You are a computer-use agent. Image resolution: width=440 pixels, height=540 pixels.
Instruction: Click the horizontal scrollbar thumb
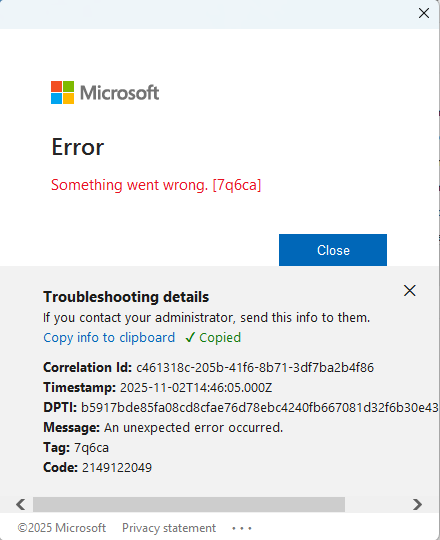click(x=189, y=504)
